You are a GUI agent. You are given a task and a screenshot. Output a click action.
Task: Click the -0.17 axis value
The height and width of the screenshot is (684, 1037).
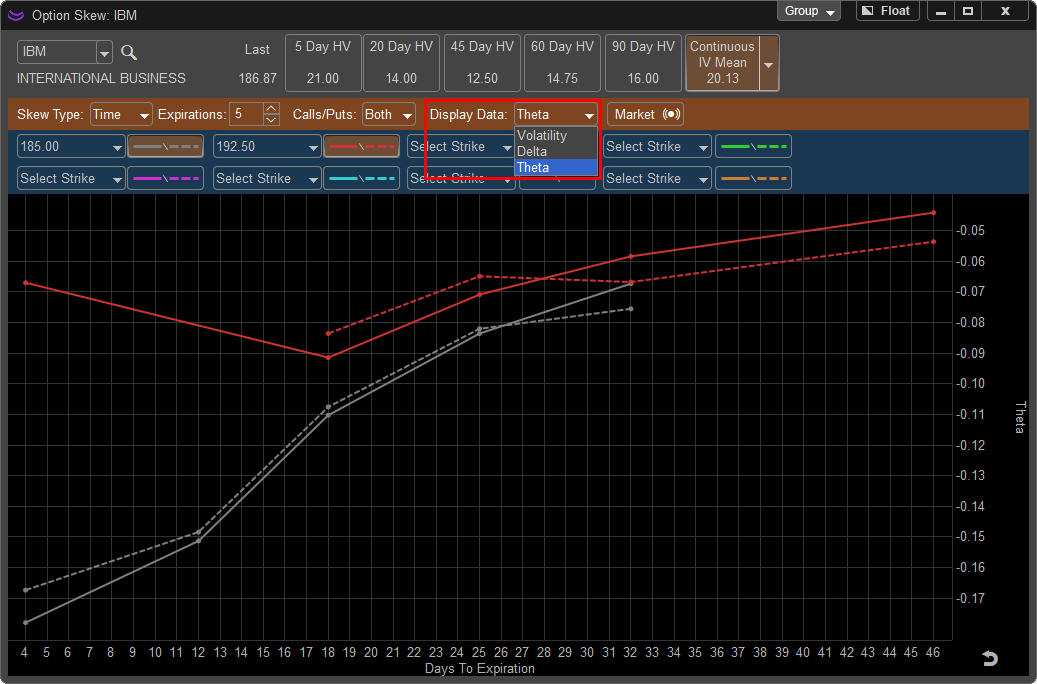[x=970, y=598]
